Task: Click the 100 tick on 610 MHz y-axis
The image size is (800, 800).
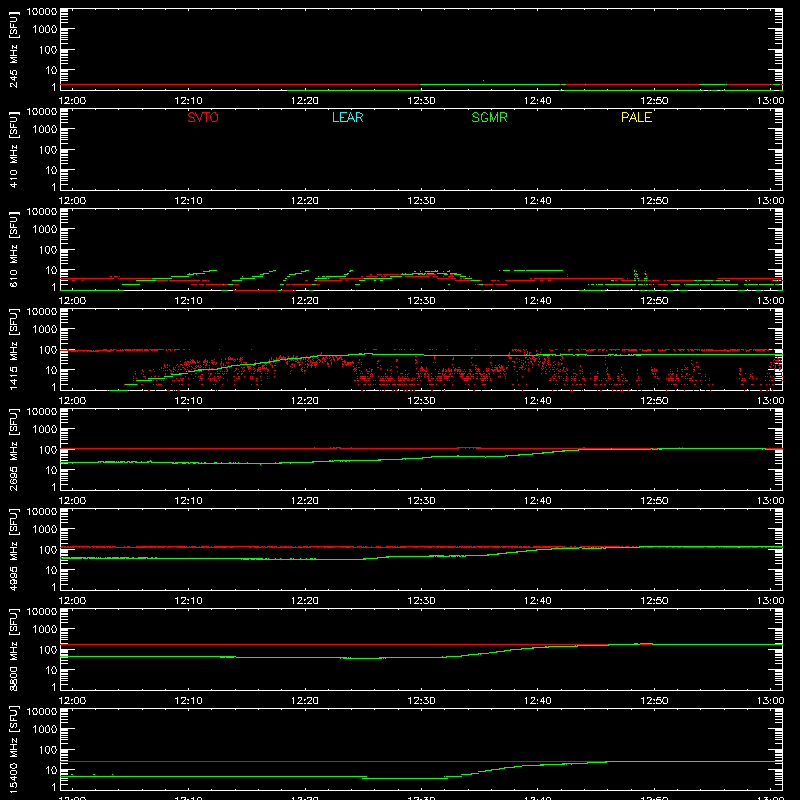Action: (48, 250)
